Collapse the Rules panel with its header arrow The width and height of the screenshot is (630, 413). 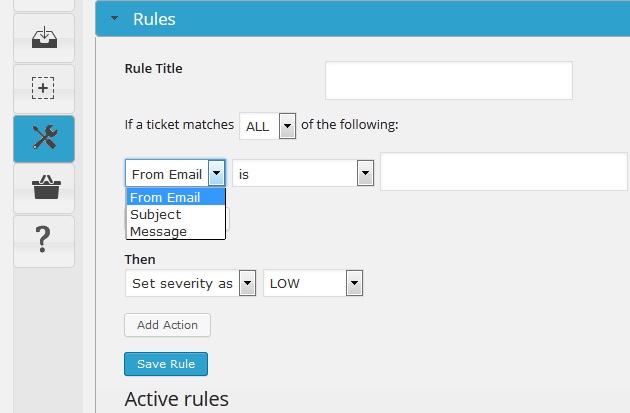115,18
